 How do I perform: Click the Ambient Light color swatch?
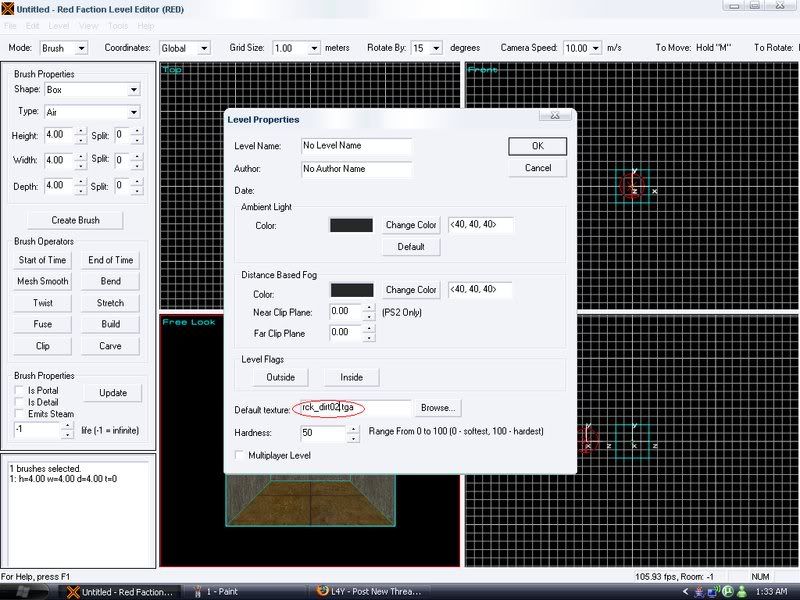coord(351,225)
